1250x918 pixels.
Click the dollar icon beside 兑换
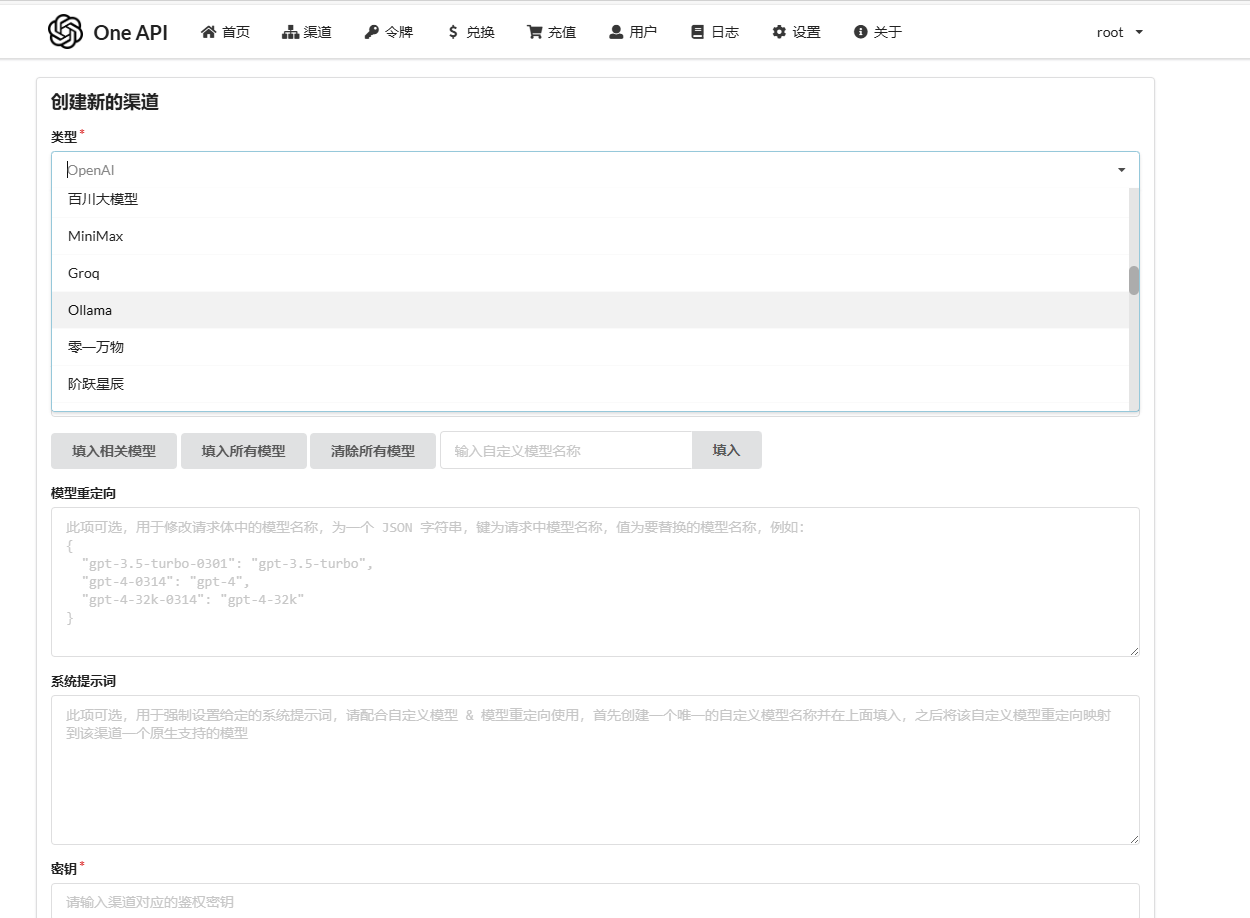pyautogui.click(x=453, y=32)
